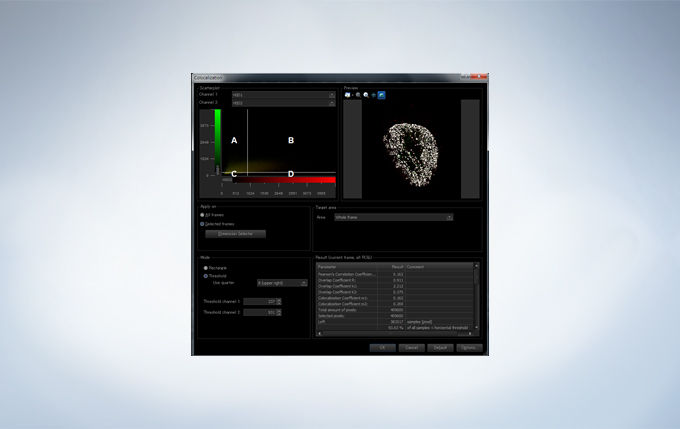Click the Dimension Selector button
Viewport: 680px width, 429px height.
[x=235, y=234]
